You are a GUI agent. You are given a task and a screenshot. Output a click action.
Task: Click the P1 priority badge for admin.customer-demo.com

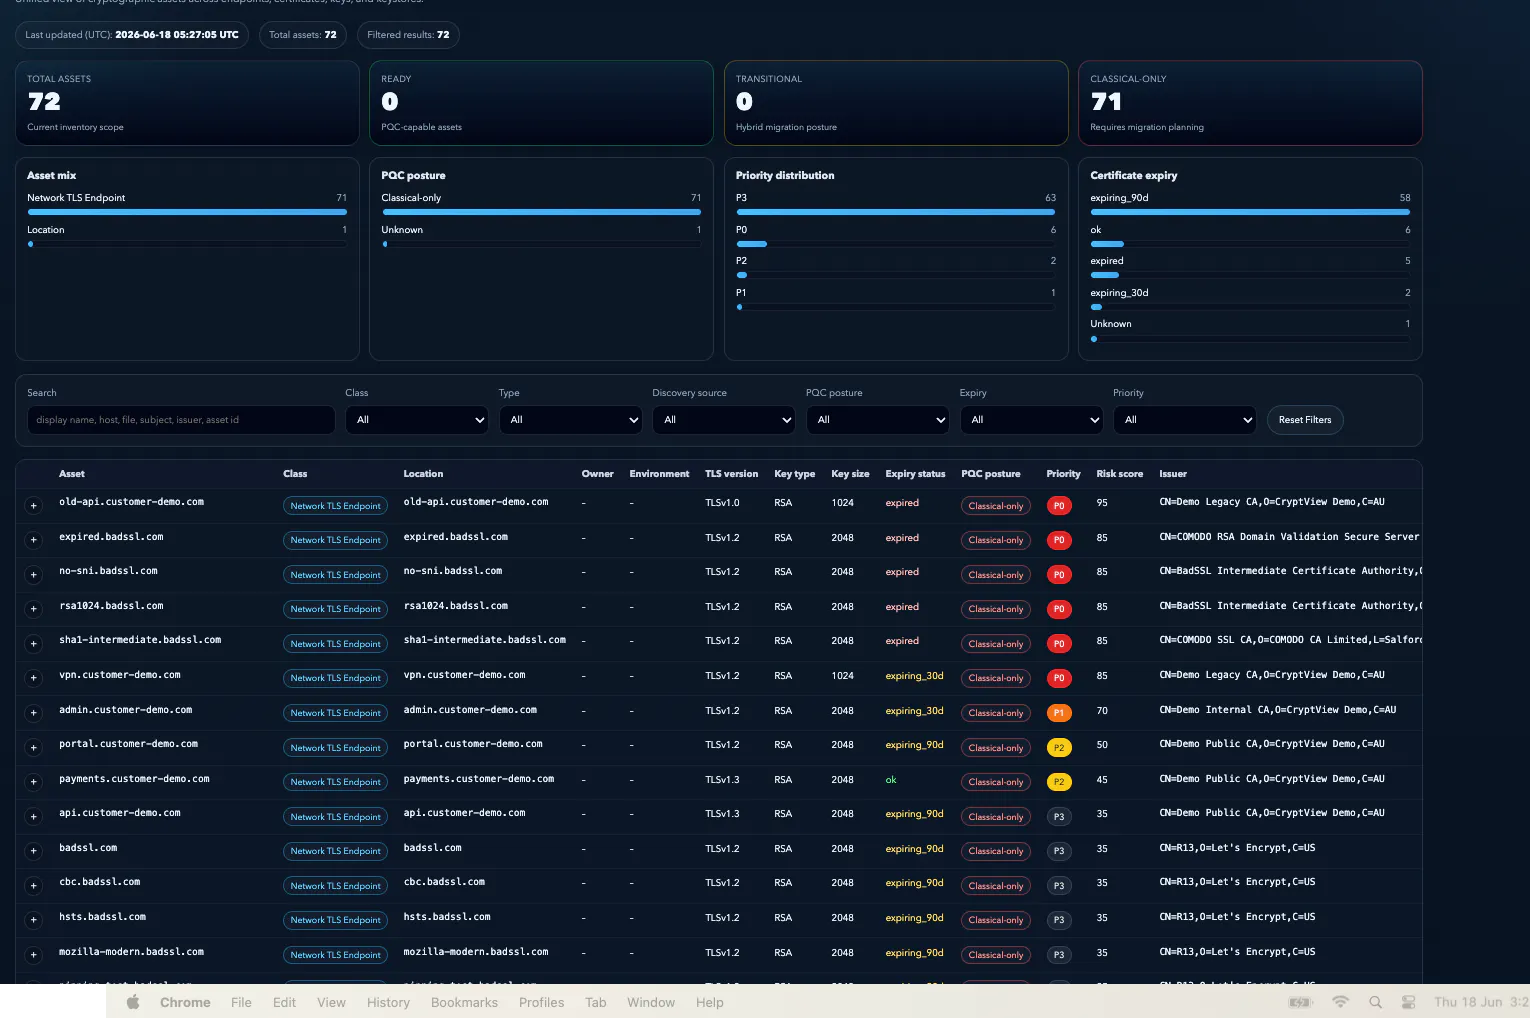(1058, 713)
